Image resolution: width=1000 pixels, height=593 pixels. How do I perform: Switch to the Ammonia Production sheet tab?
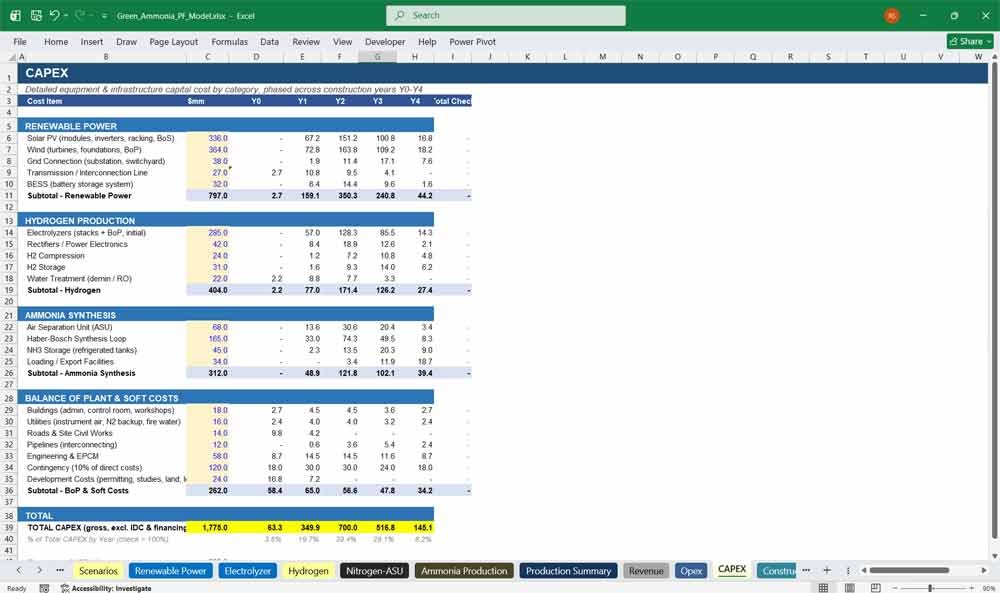(x=464, y=571)
